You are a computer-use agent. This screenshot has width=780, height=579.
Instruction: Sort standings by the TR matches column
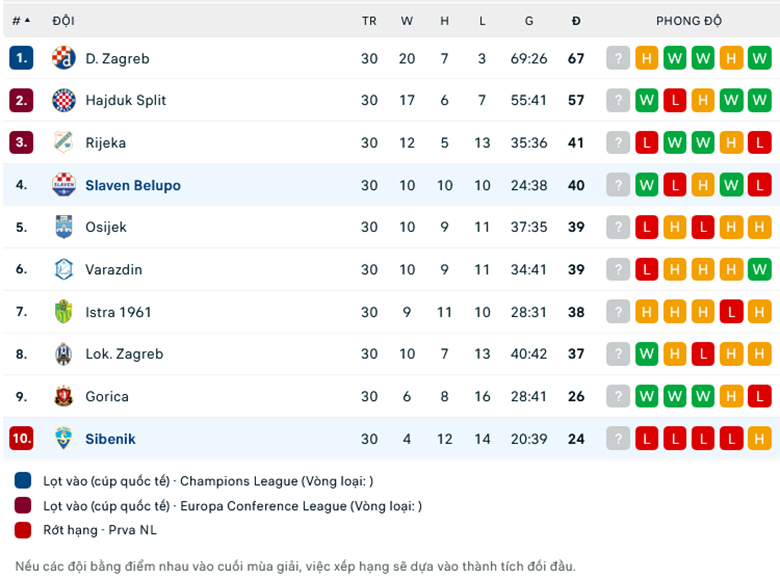[x=369, y=21]
